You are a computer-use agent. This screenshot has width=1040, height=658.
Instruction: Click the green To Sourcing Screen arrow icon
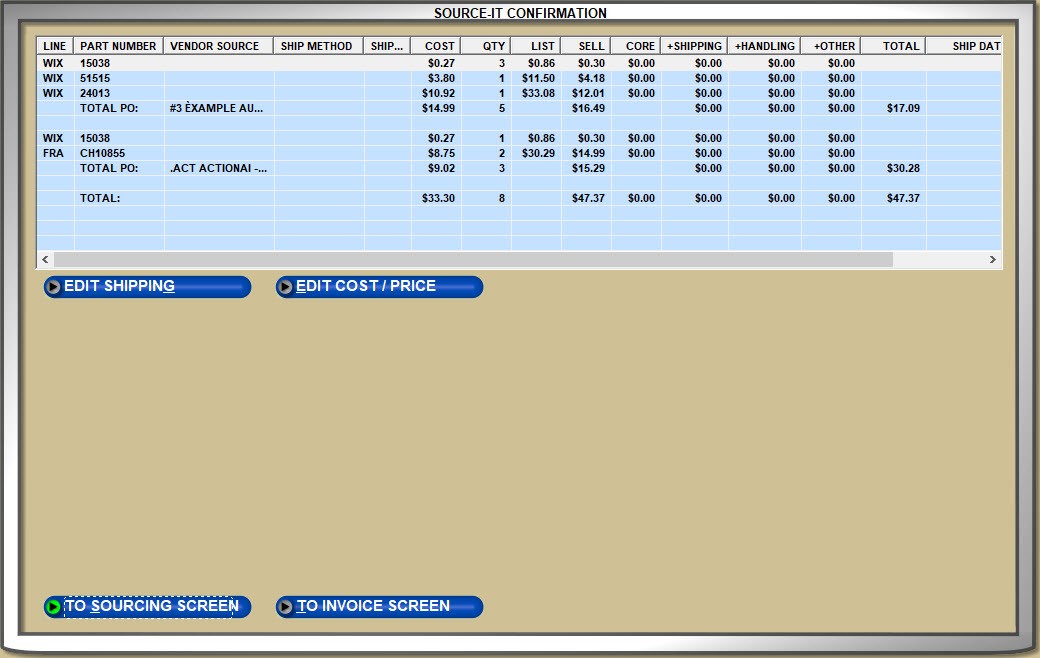pos(54,607)
